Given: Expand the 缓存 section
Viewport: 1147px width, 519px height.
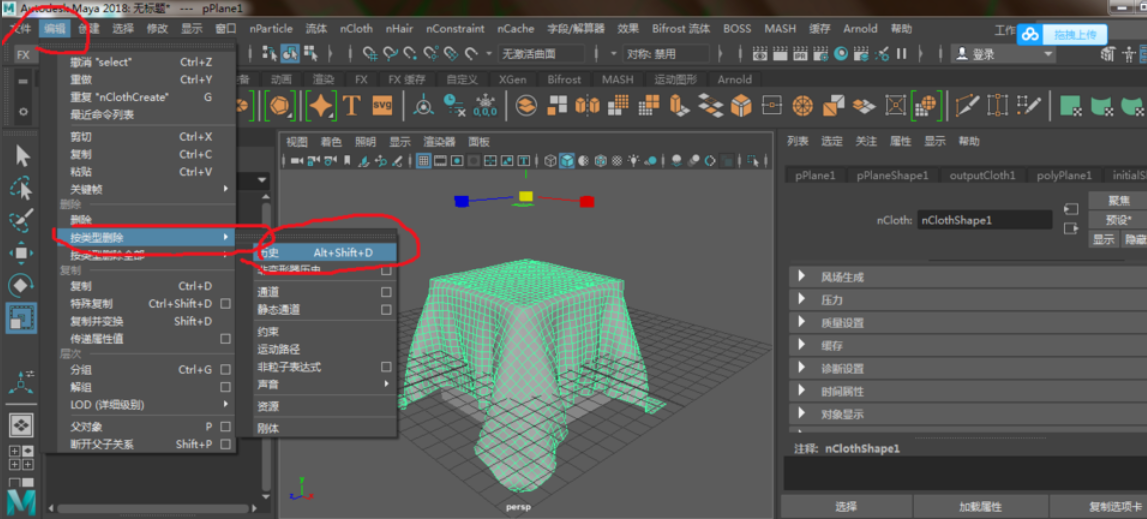Looking at the screenshot, I should (802, 346).
